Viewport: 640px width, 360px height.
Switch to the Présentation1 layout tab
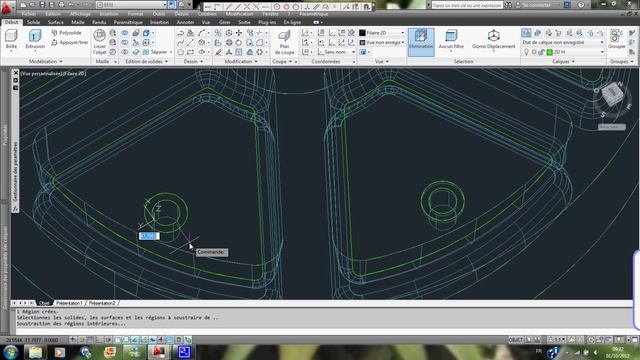pos(69,303)
